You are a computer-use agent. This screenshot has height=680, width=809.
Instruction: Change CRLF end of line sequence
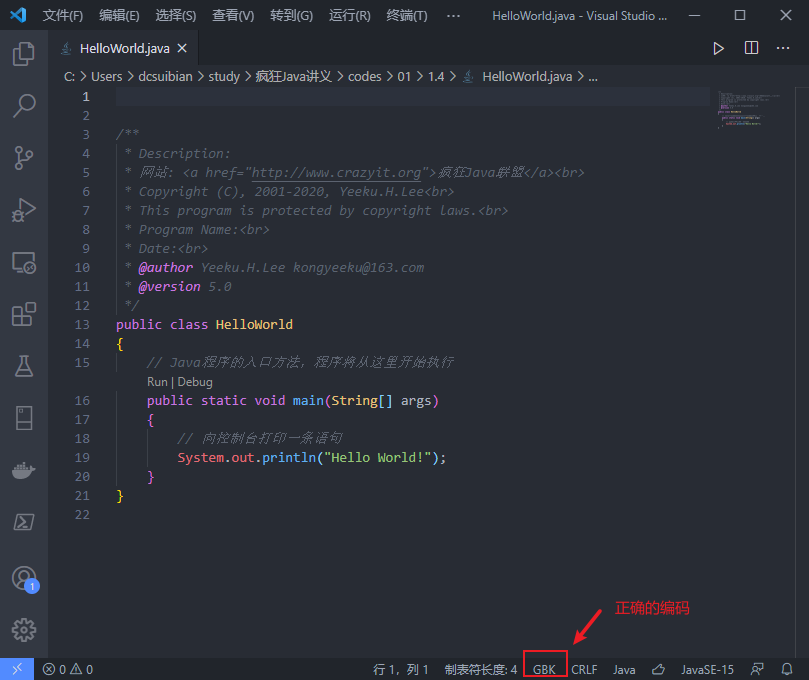tap(584, 669)
